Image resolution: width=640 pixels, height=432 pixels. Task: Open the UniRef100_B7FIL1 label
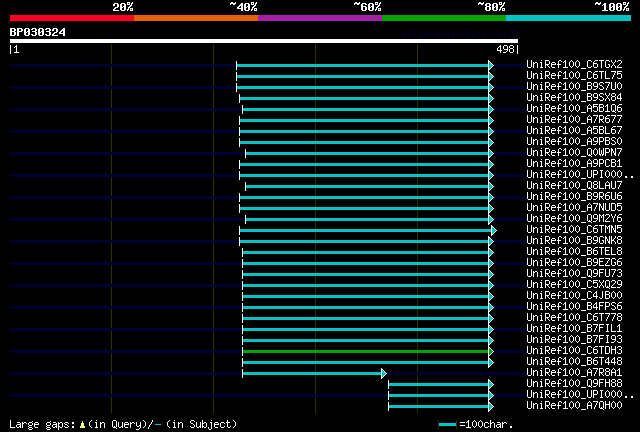(x=574, y=329)
